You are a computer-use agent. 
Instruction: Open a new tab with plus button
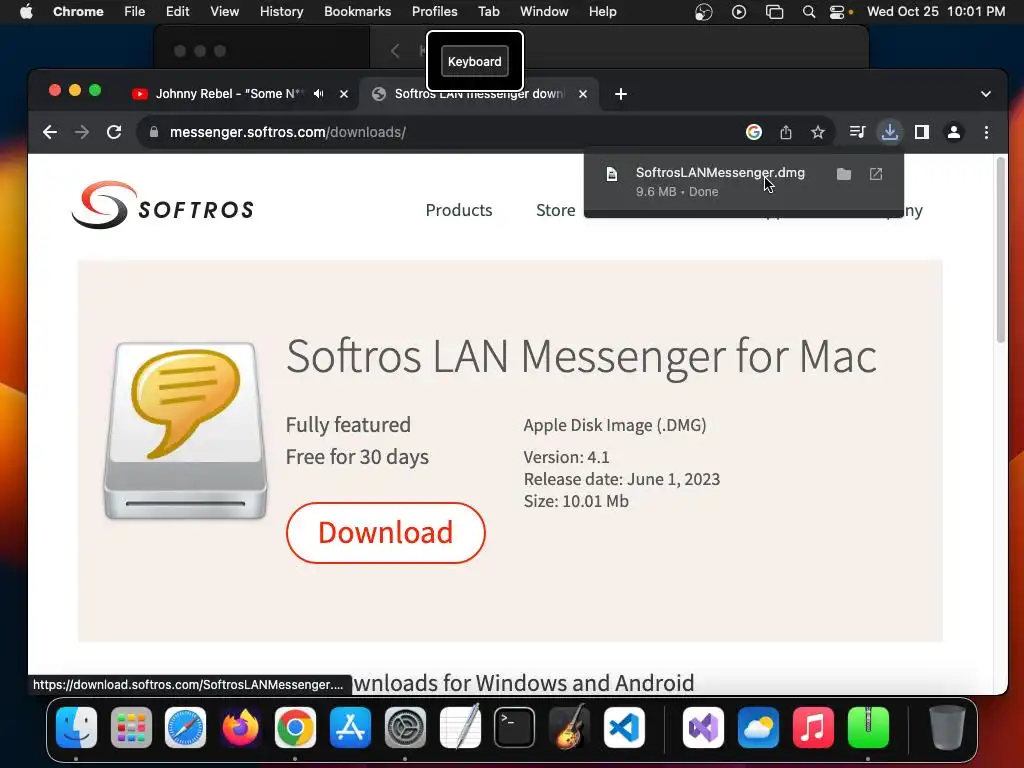pyautogui.click(x=620, y=95)
